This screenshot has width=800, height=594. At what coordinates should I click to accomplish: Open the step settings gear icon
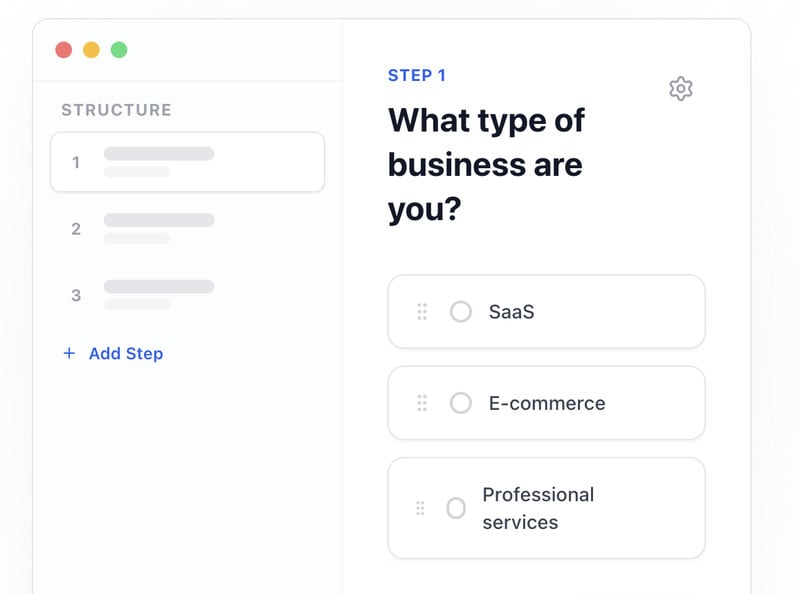(681, 88)
